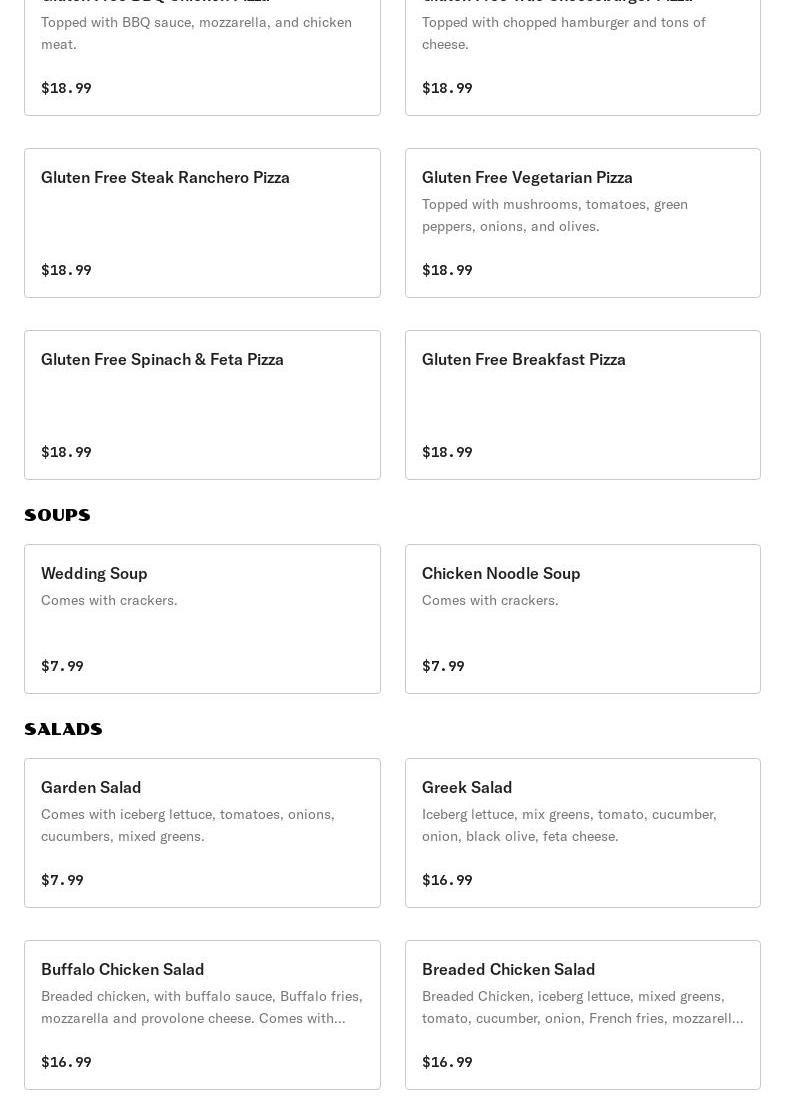Open truncated Buffalo Chicken Salad description
This screenshot has width=785, height=1105.
pos(202,1007)
